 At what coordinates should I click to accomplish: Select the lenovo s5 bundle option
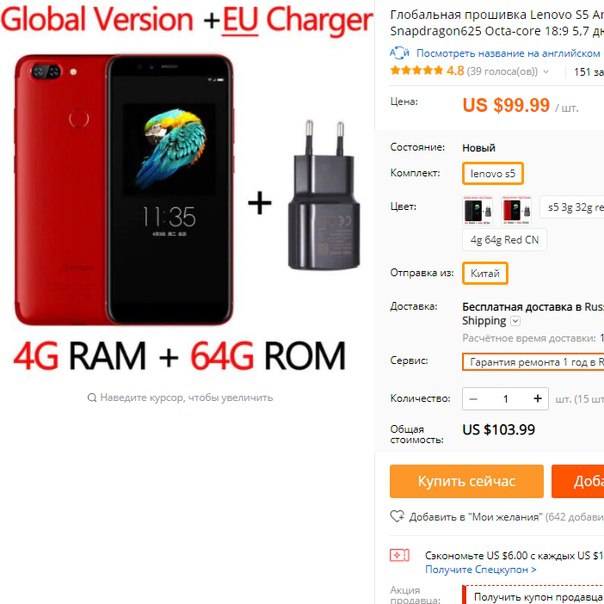[x=493, y=174]
